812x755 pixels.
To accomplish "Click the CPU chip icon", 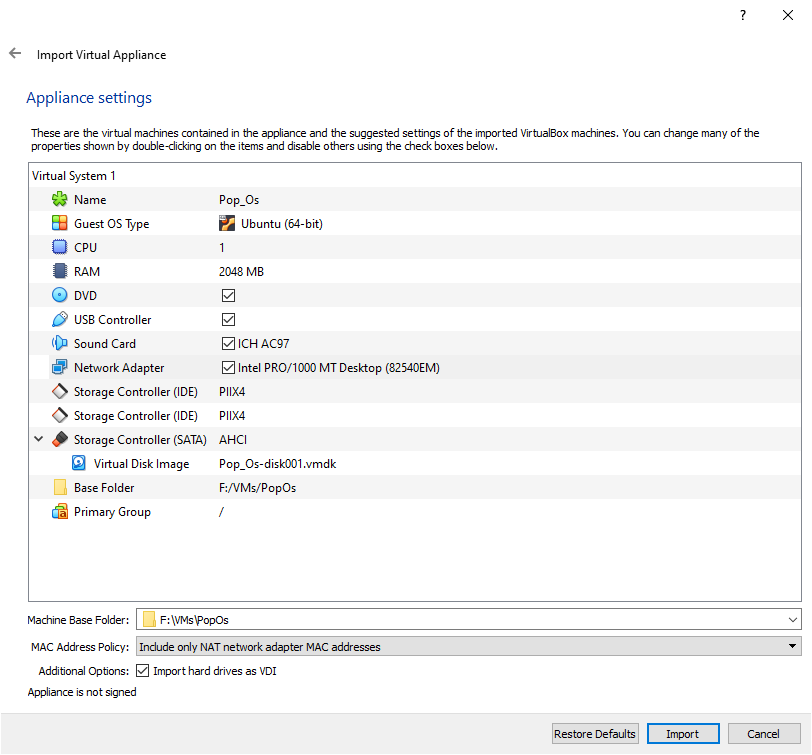I will pyautogui.click(x=60, y=247).
